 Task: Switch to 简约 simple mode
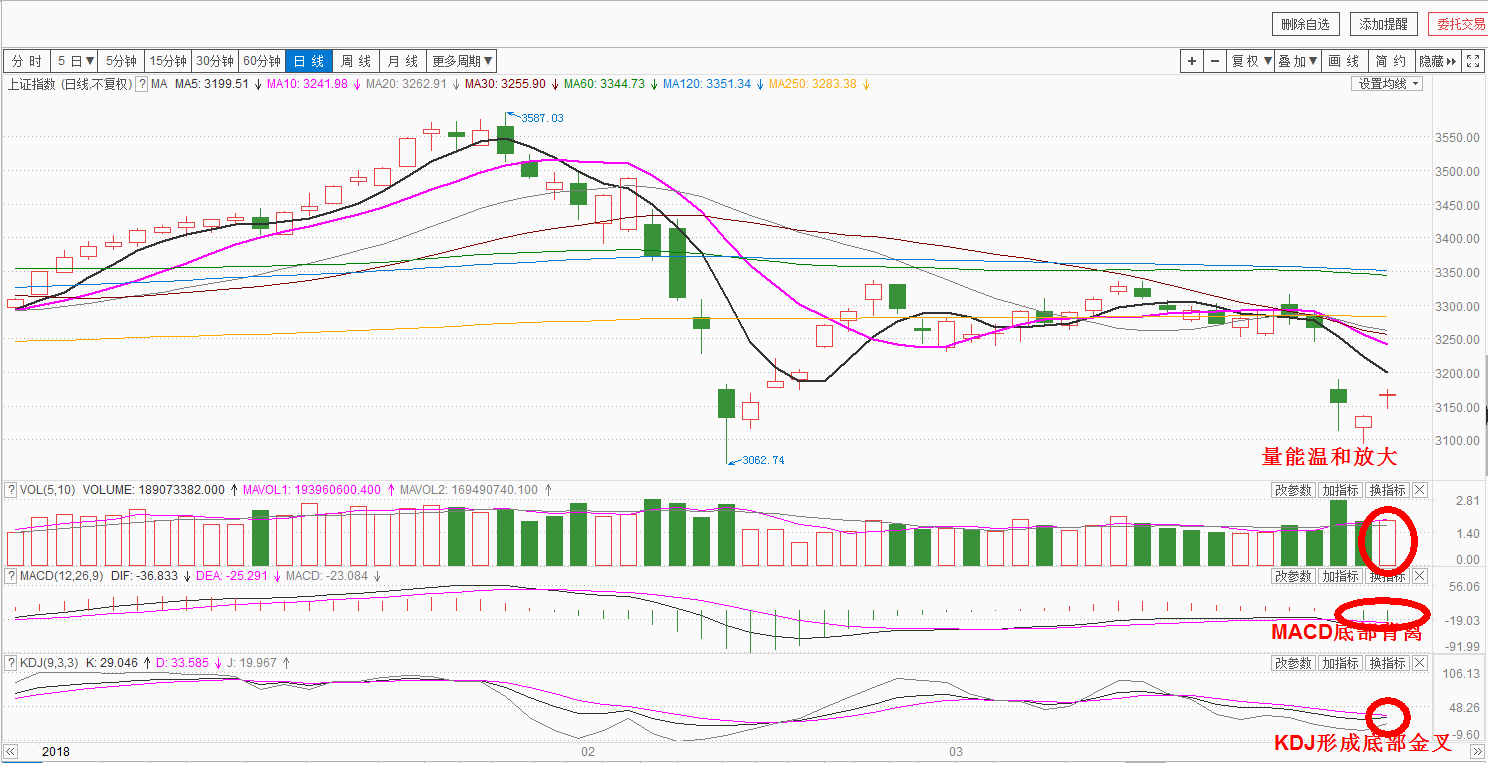coord(1392,61)
